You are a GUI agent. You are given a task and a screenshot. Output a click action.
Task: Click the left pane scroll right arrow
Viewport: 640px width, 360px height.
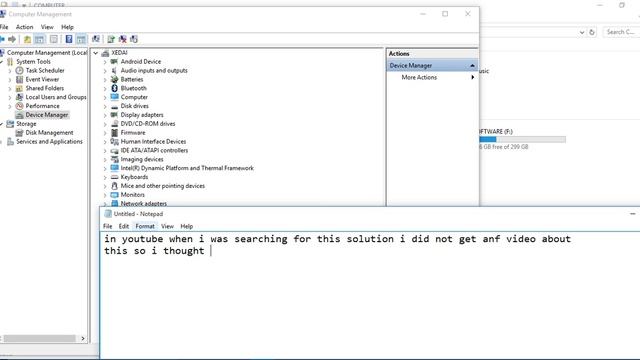pos(83,338)
